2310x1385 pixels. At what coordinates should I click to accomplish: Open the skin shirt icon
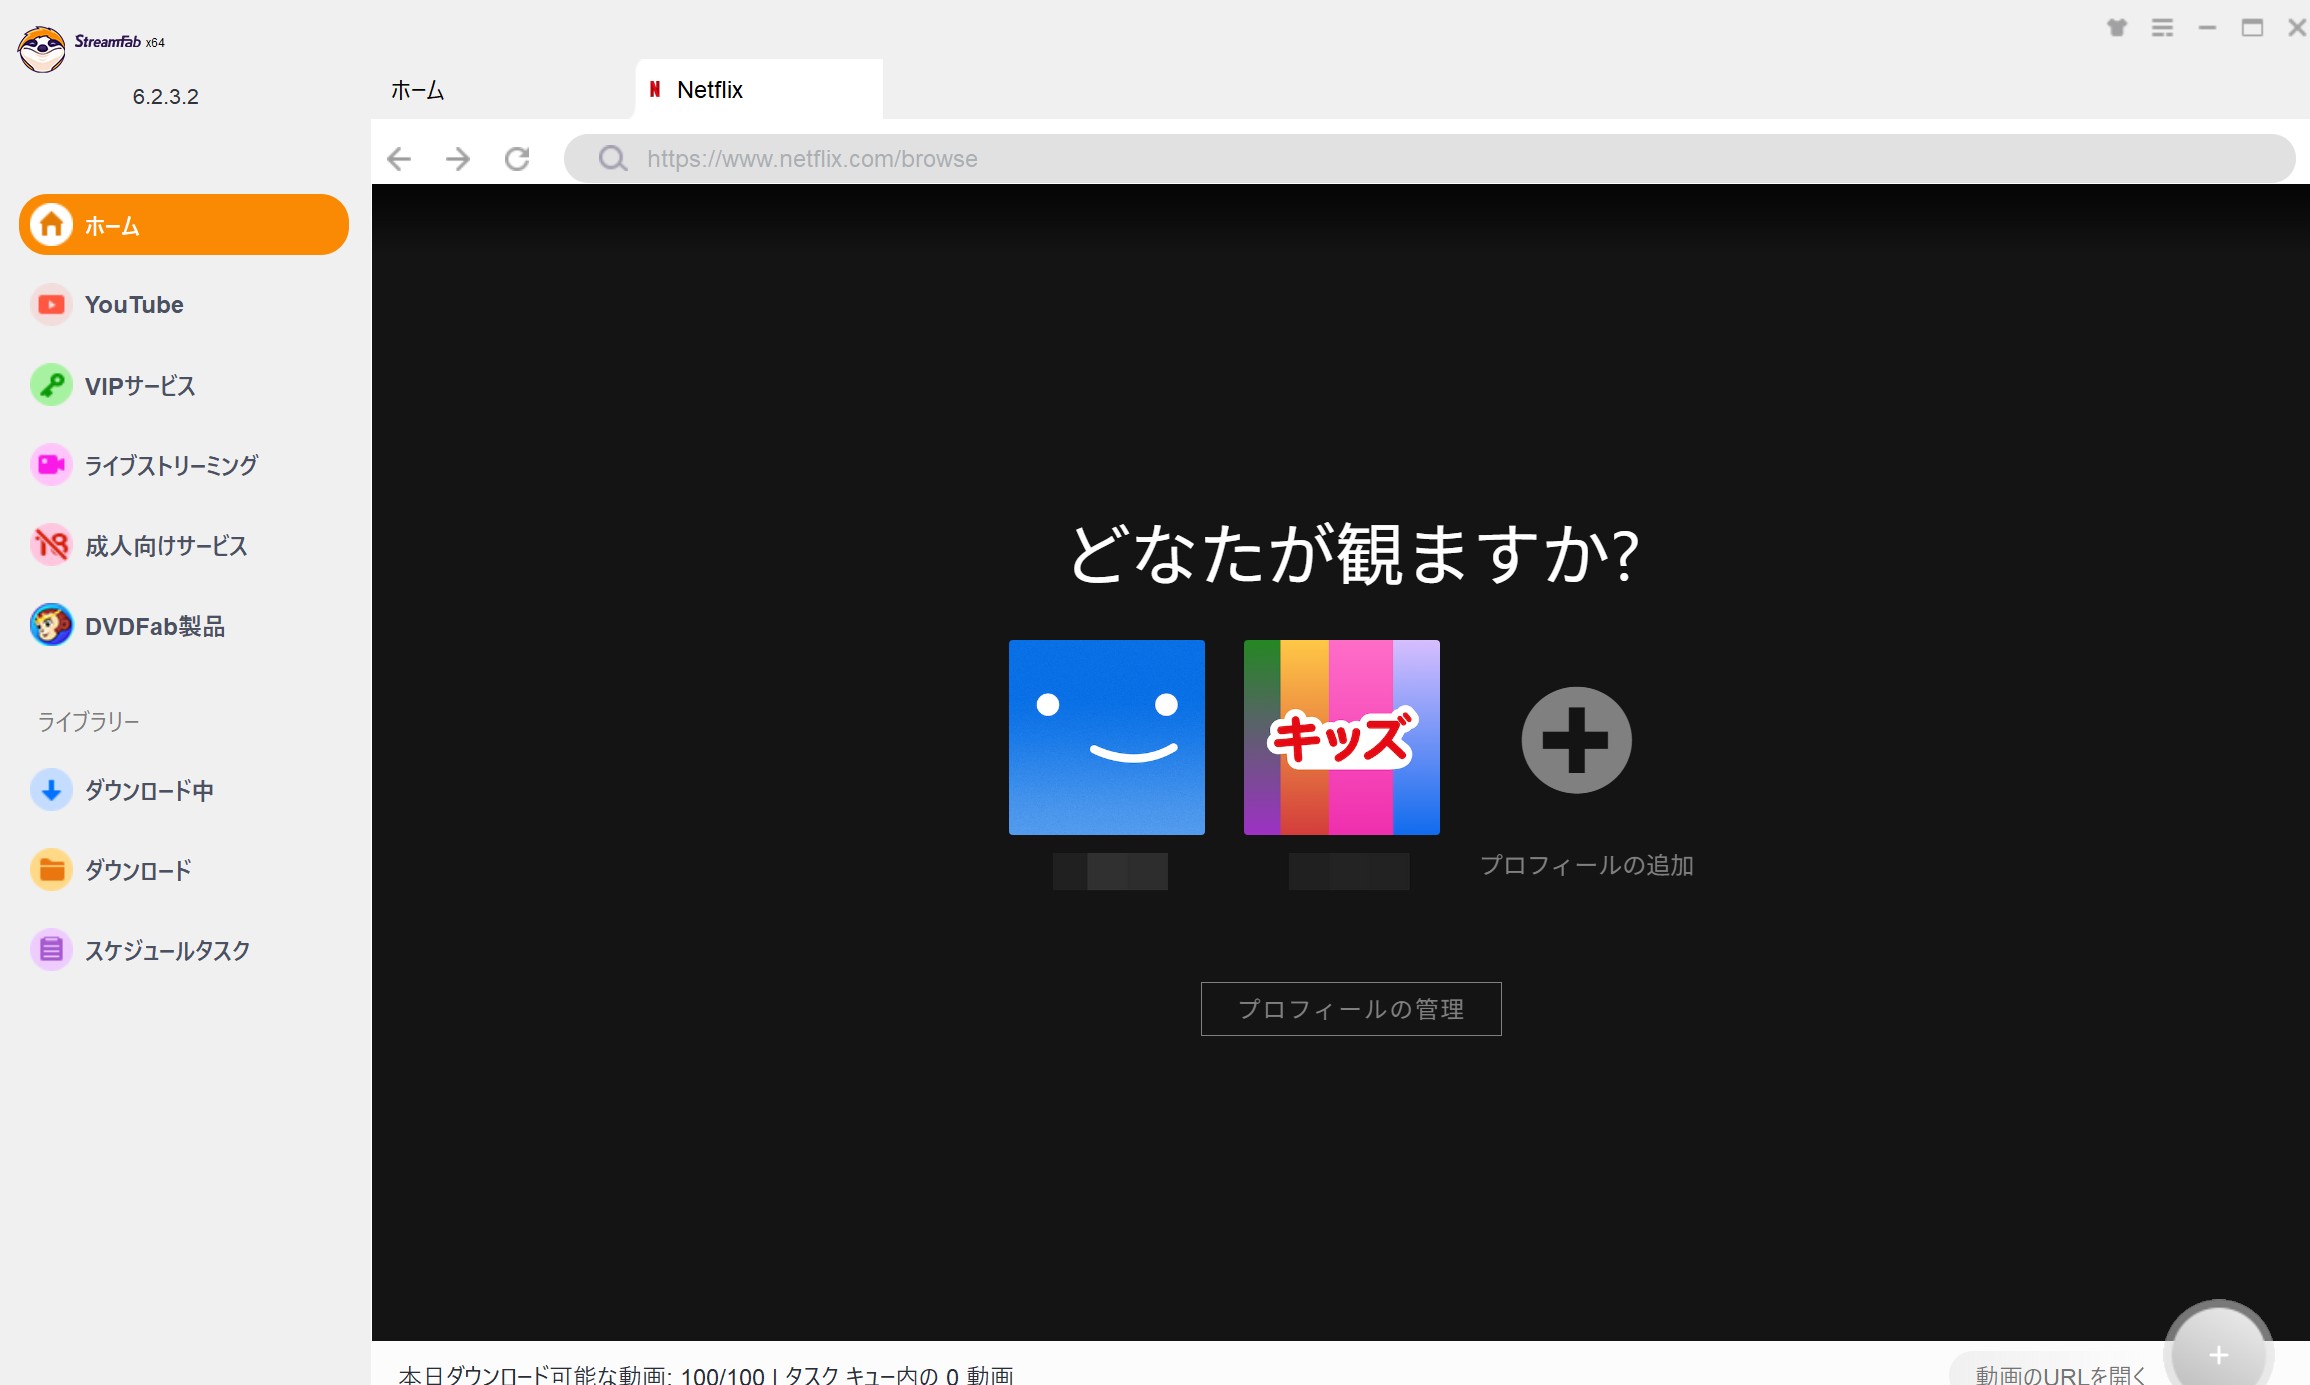[2117, 28]
